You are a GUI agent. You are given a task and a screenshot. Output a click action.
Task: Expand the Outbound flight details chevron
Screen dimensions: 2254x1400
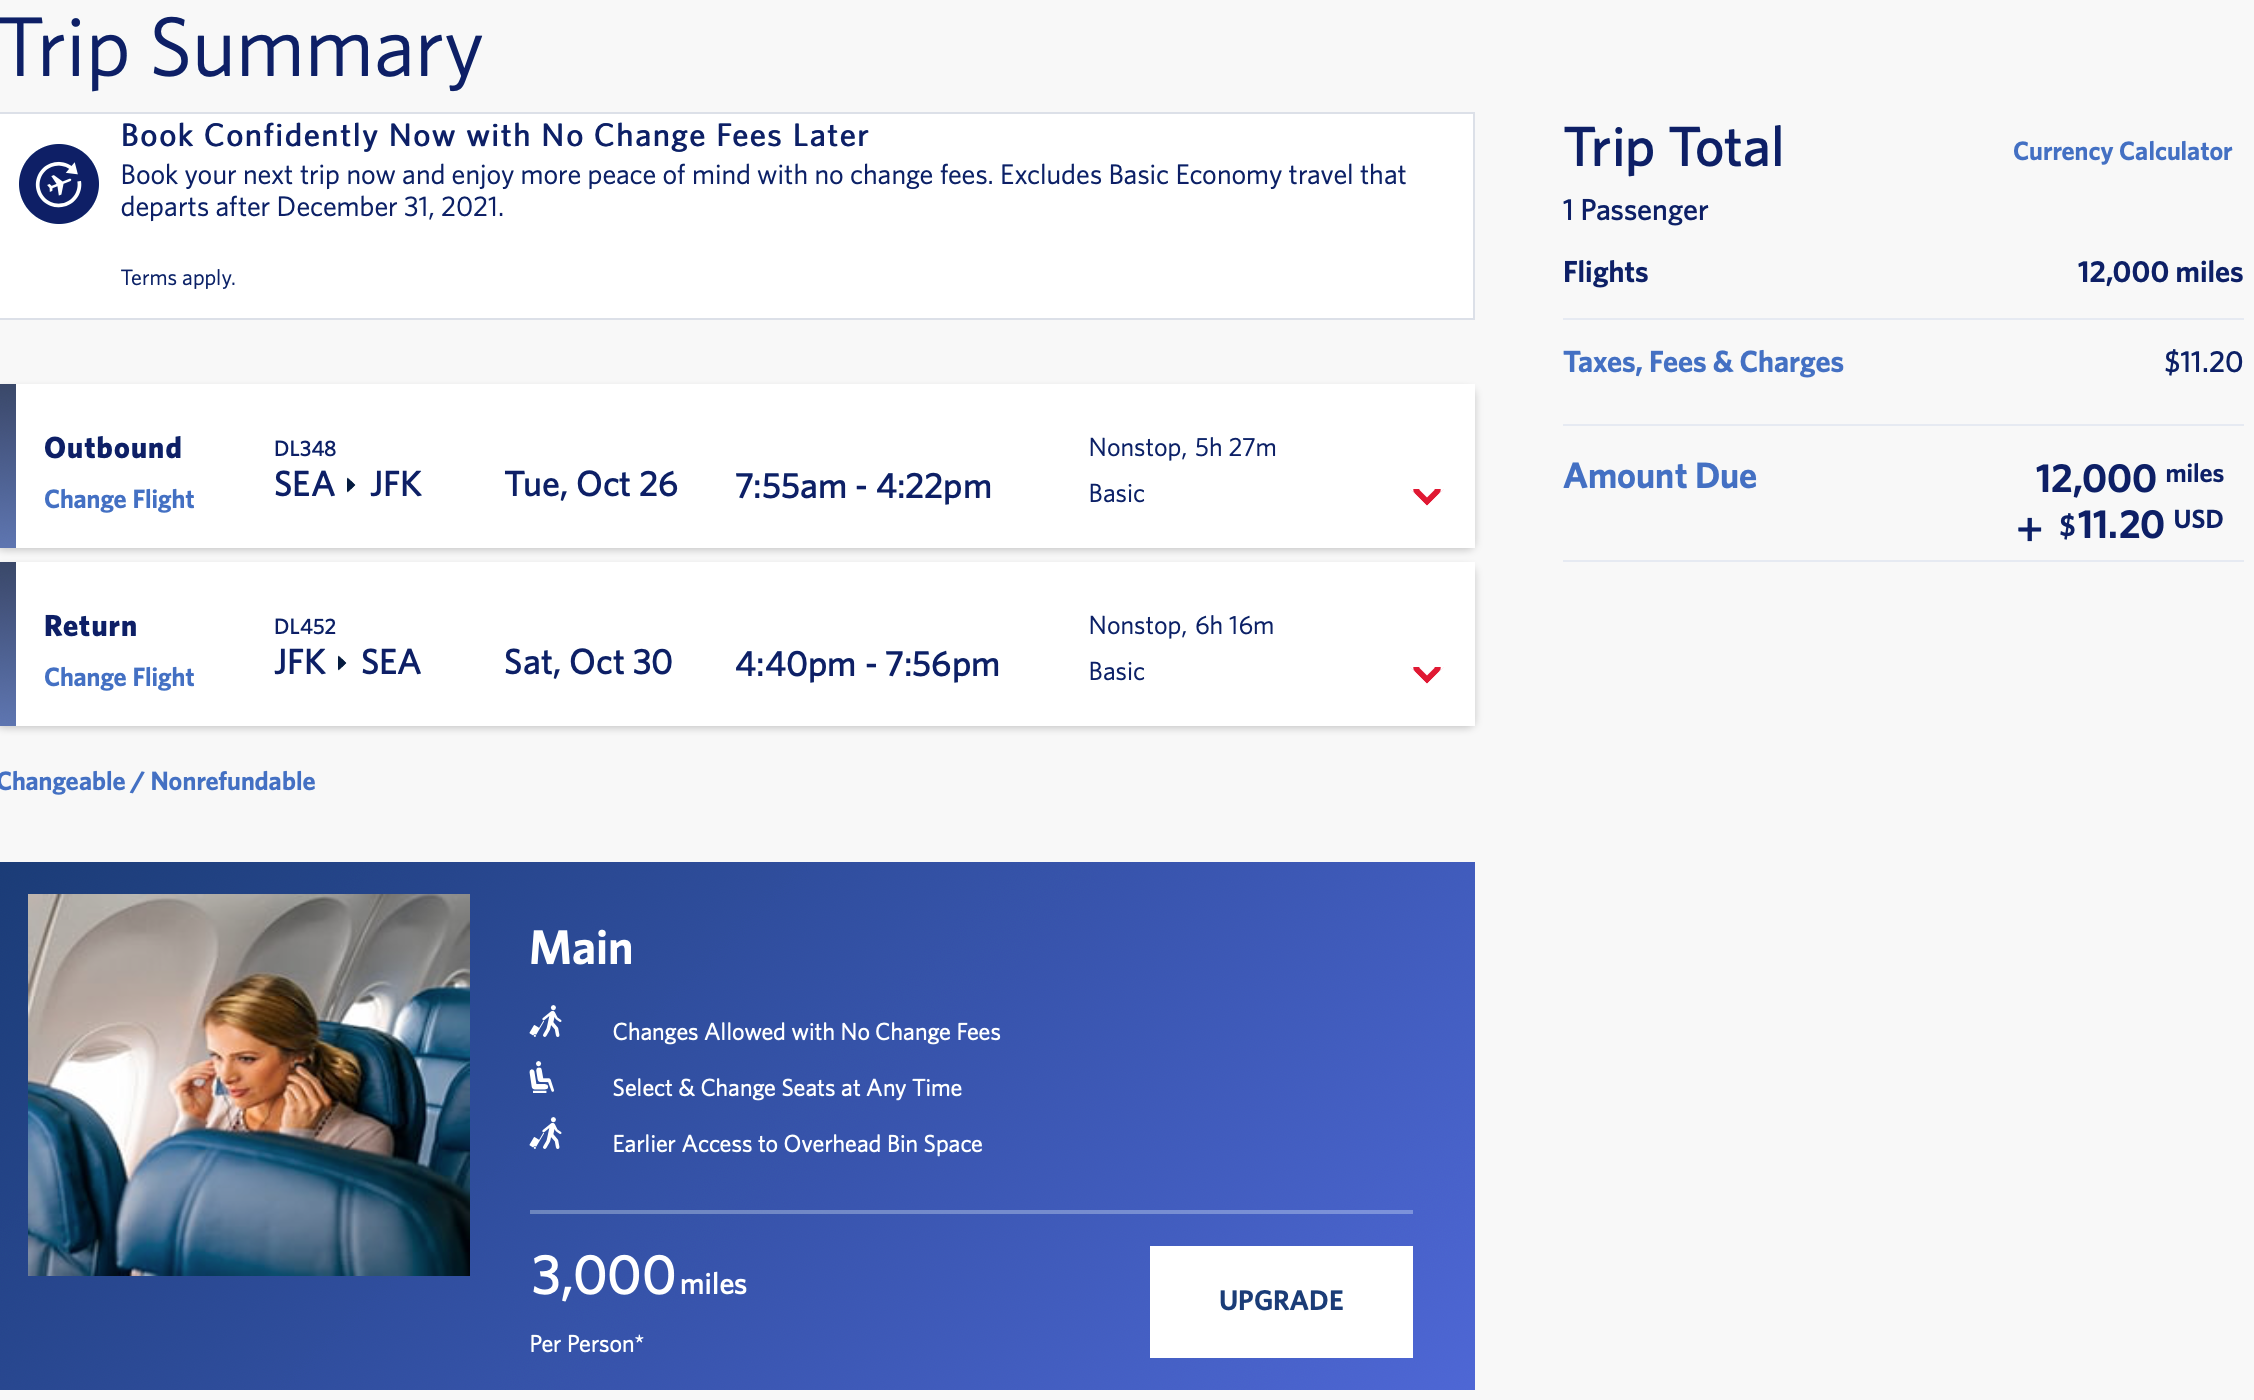(x=1426, y=496)
